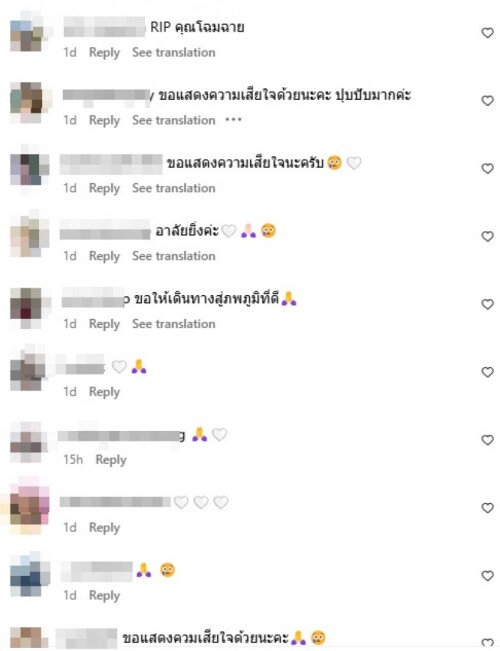The height and width of the screenshot is (651, 500).
Task: See translation of "อาลัยยิ่งค่ะ" comment
Action: [x=174, y=256]
